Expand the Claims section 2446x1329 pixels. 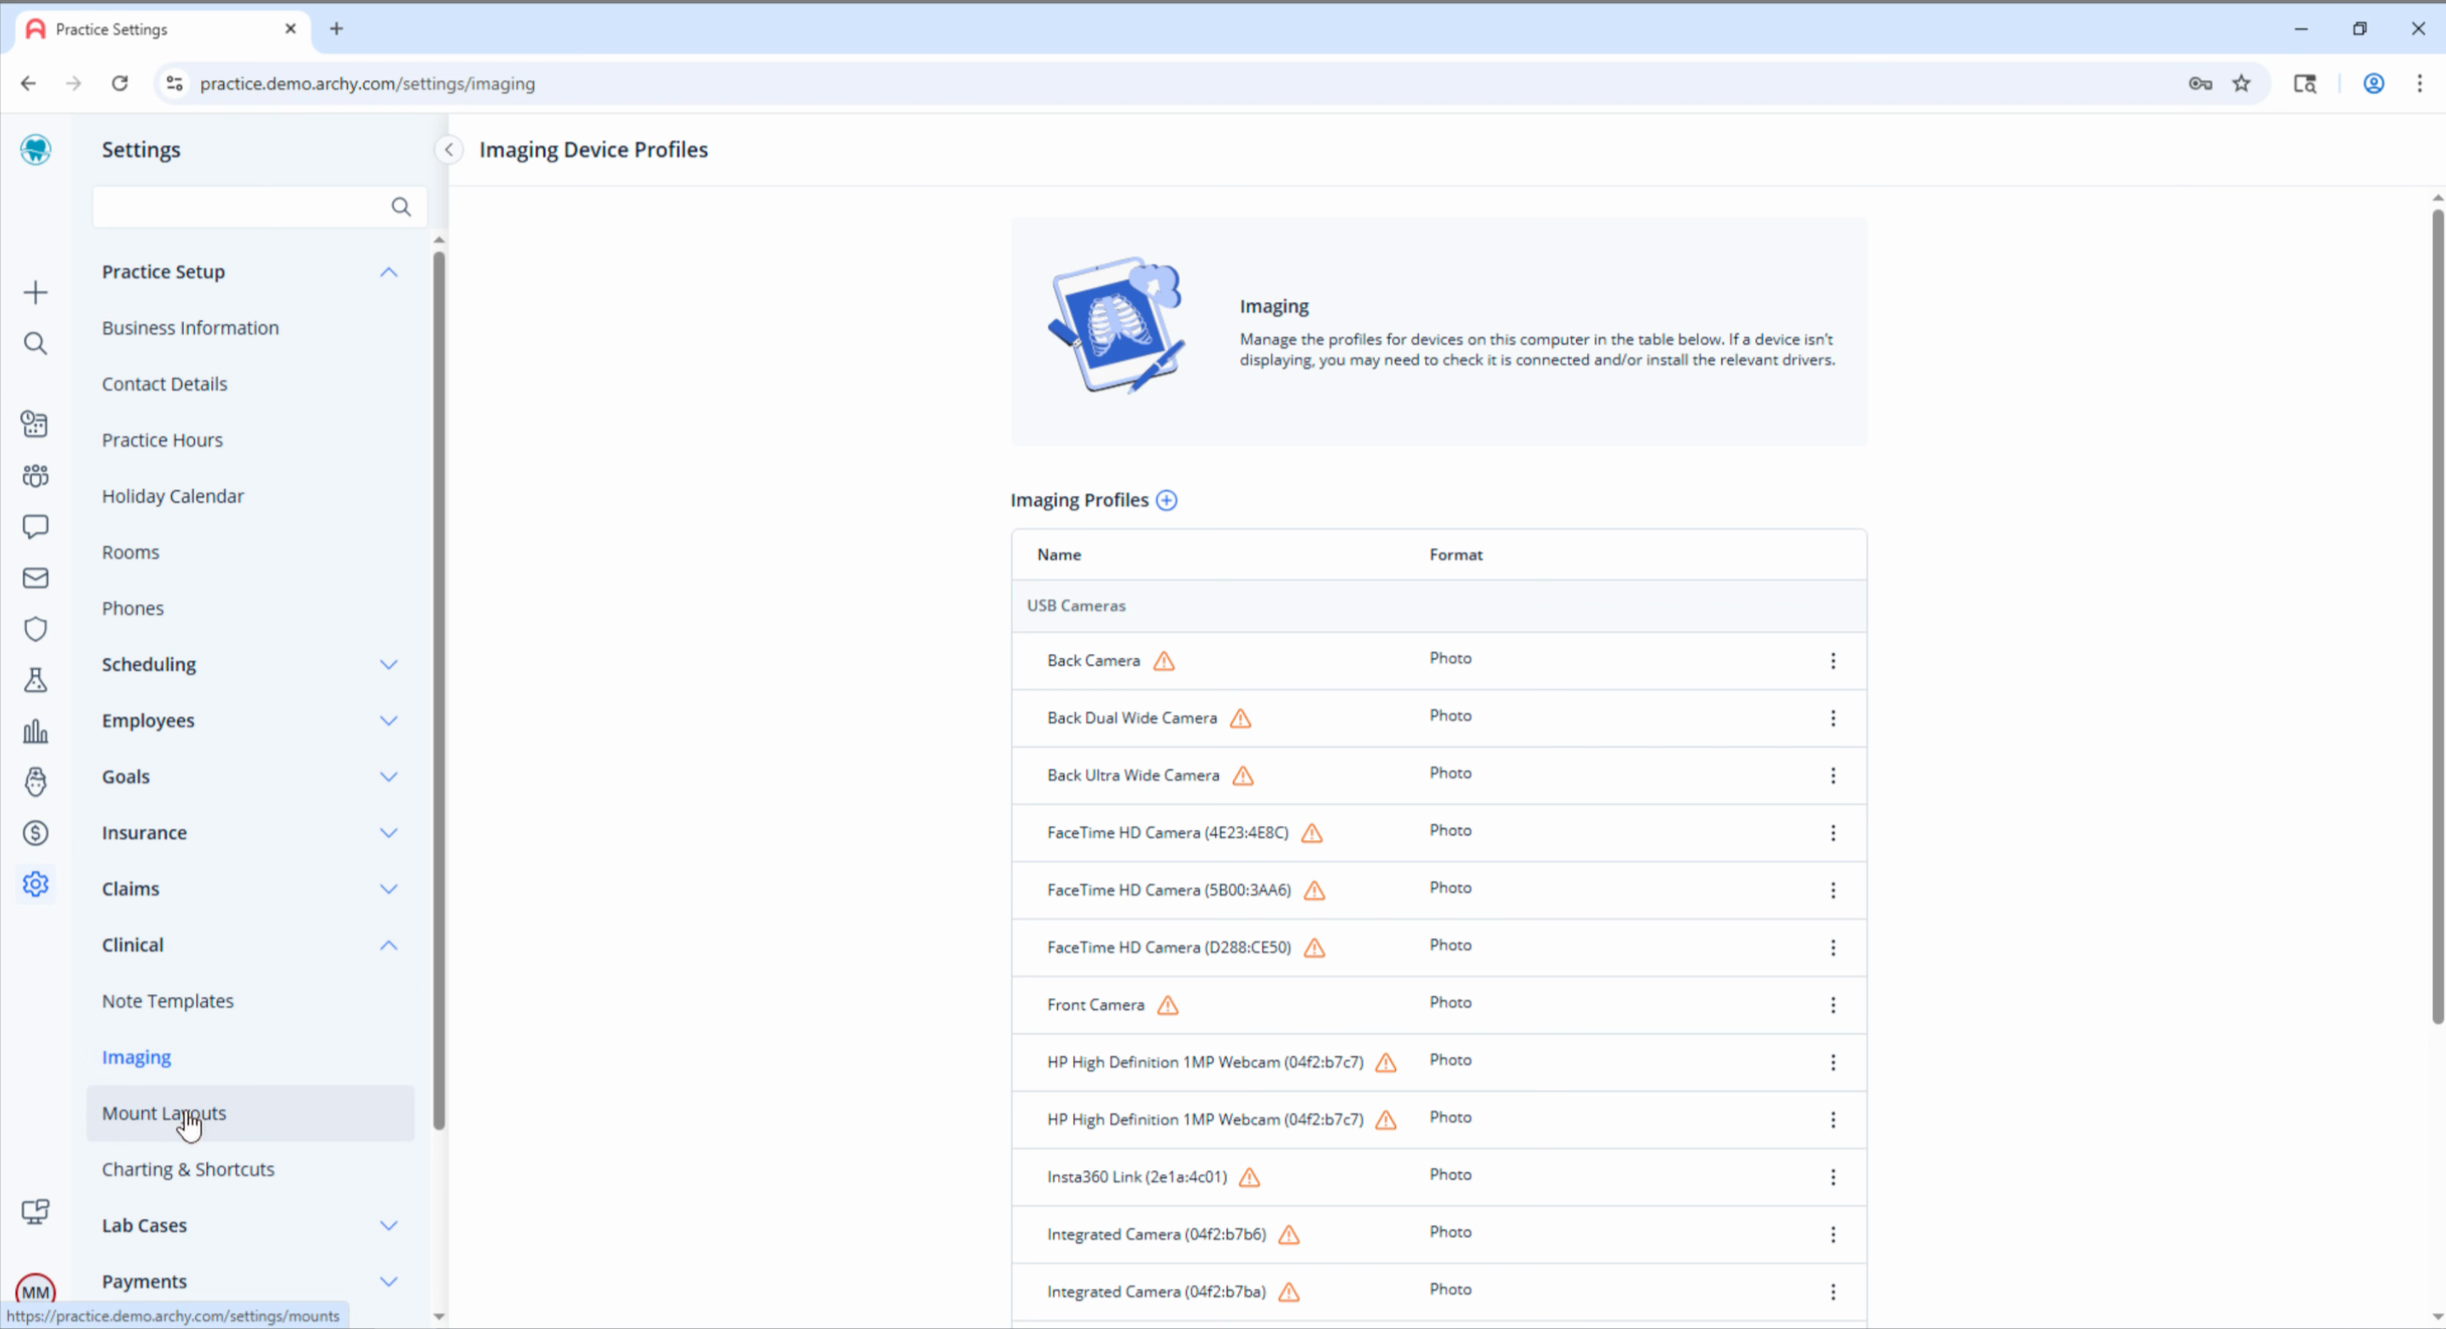[x=389, y=889]
